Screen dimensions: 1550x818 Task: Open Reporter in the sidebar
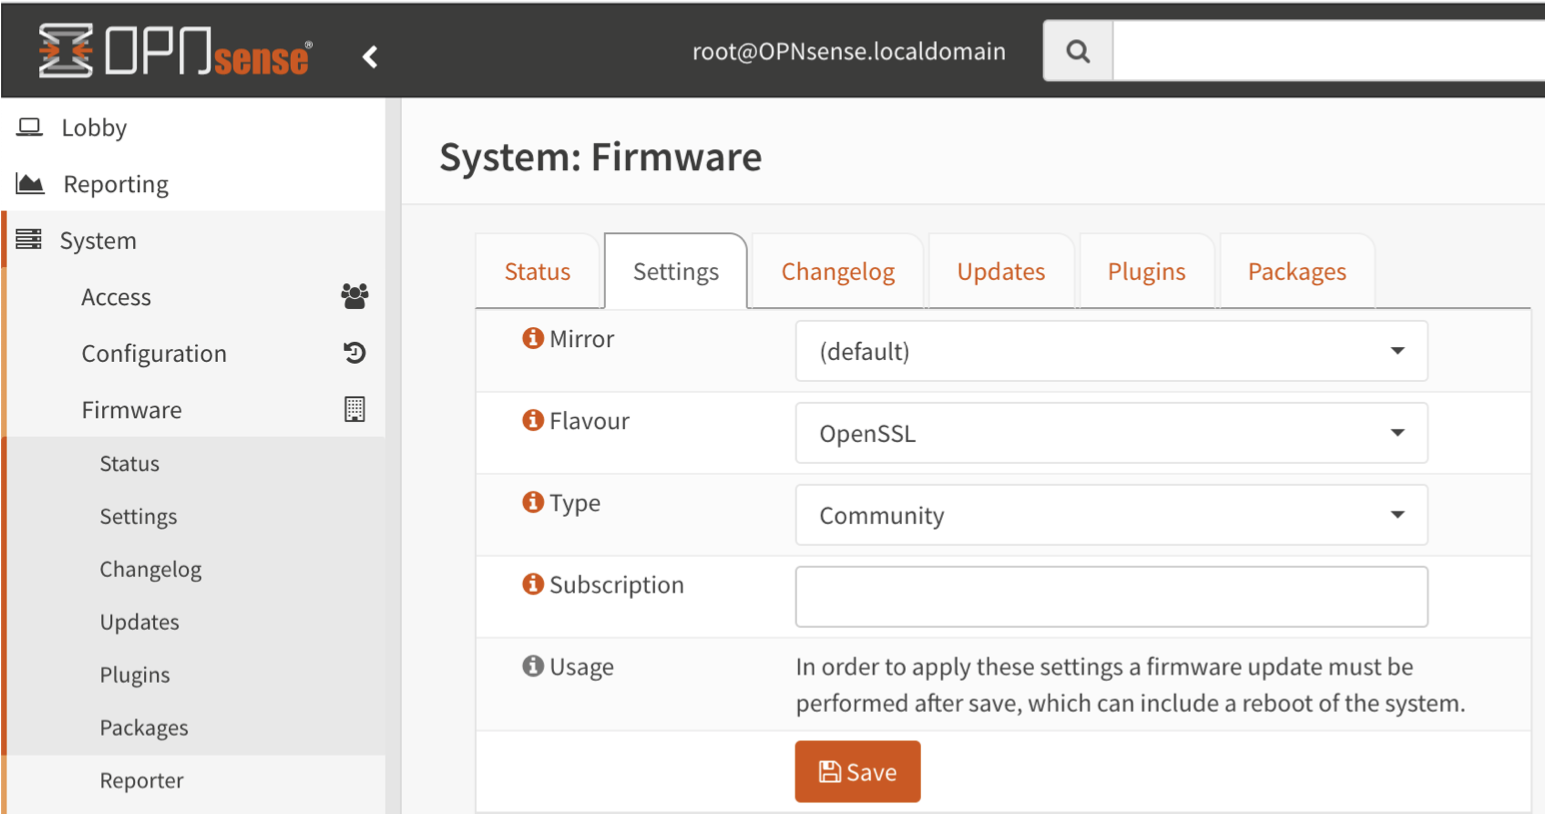(141, 781)
